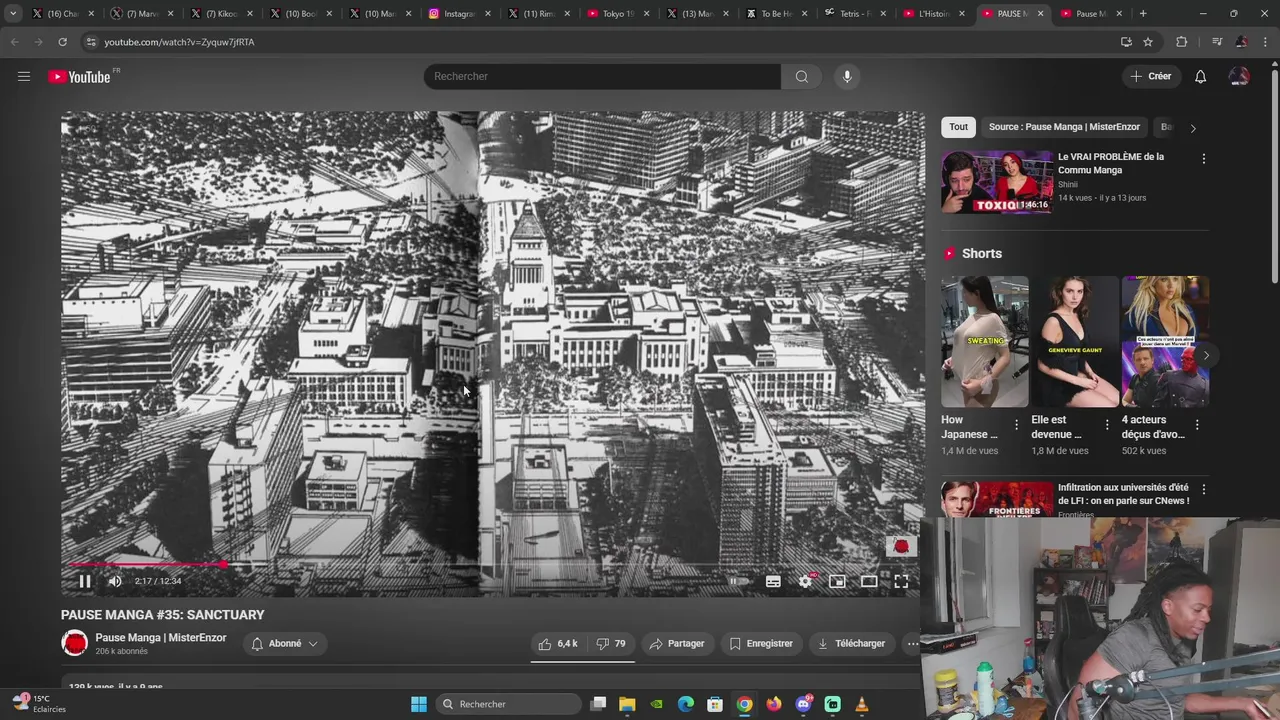The width and height of the screenshot is (1280, 720).
Task: Switch to miniplayer mode
Action: coord(837,581)
